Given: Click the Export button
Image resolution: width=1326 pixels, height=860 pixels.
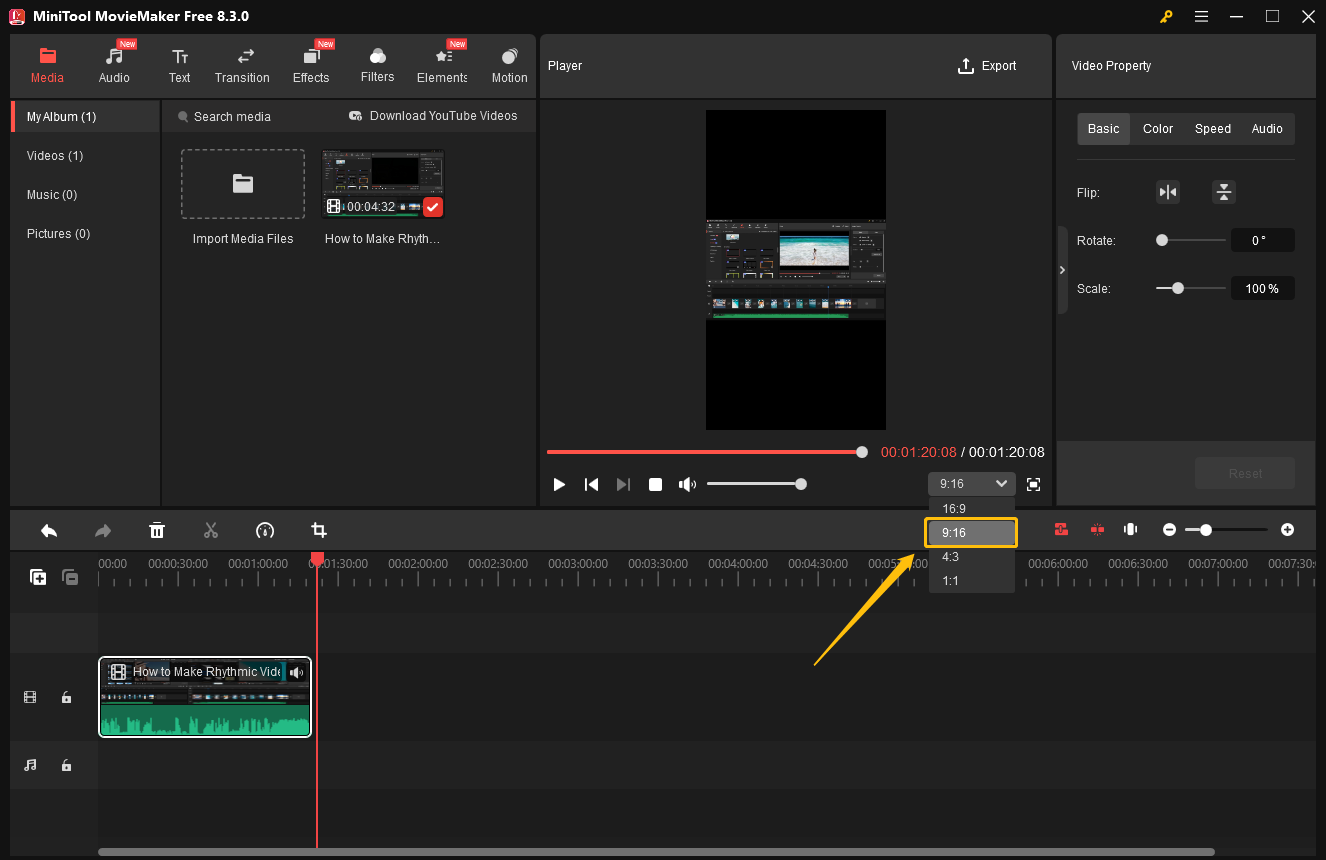Looking at the screenshot, I should [987, 66].
